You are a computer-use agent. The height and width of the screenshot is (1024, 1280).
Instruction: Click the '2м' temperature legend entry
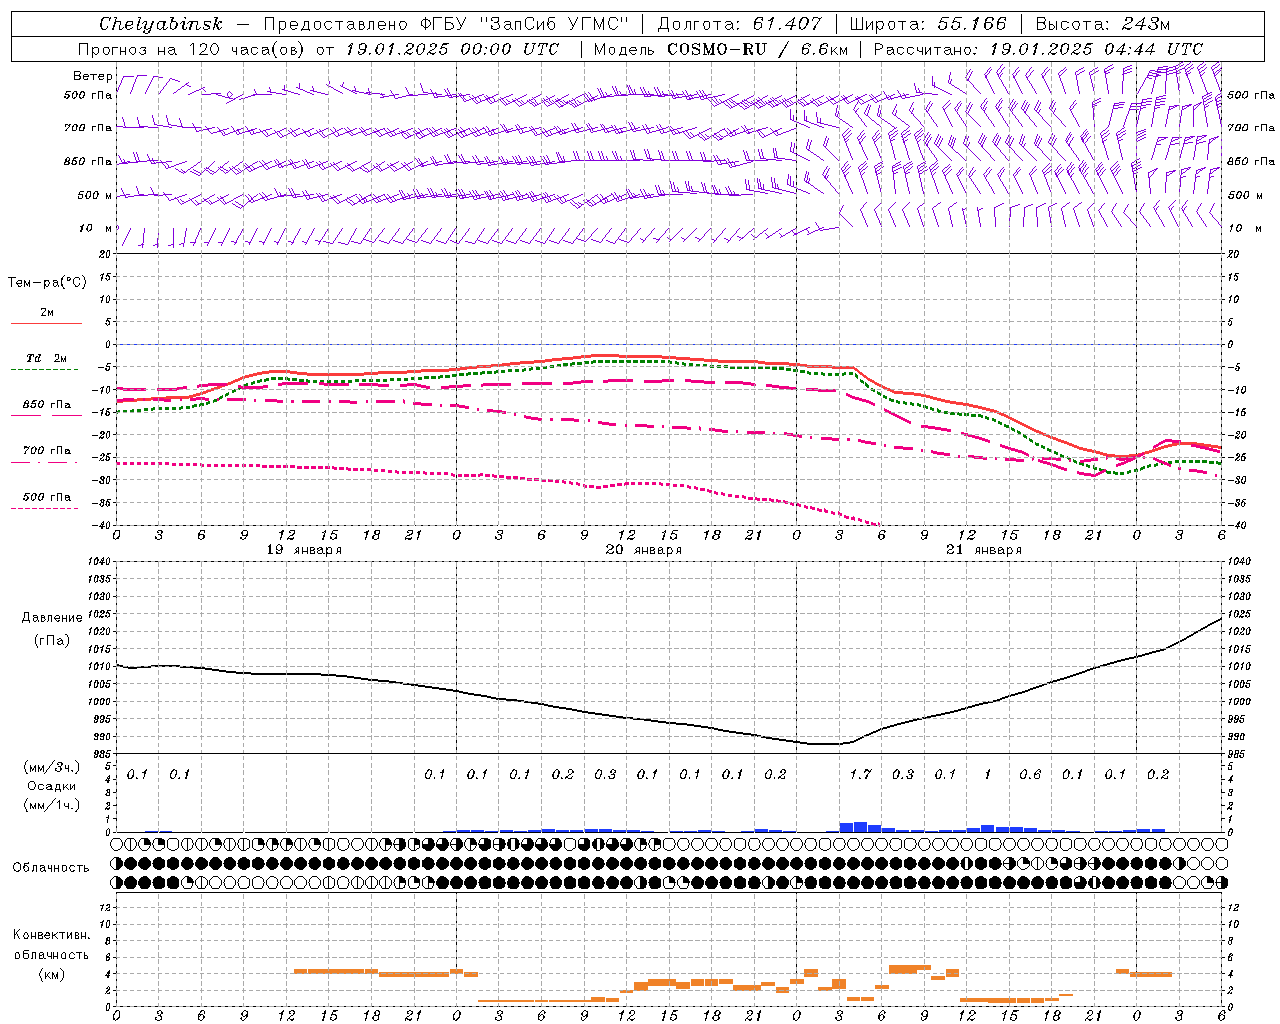coord(46,313)
